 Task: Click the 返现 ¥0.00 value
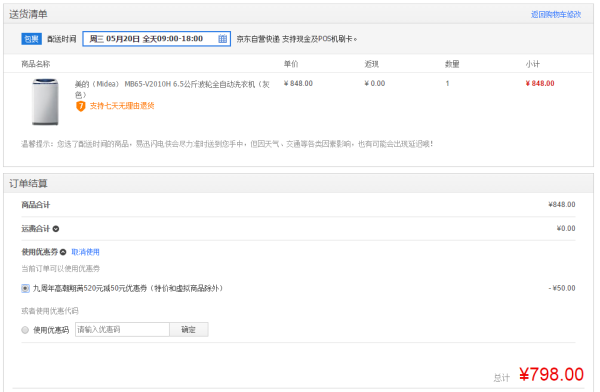(375, 83)
